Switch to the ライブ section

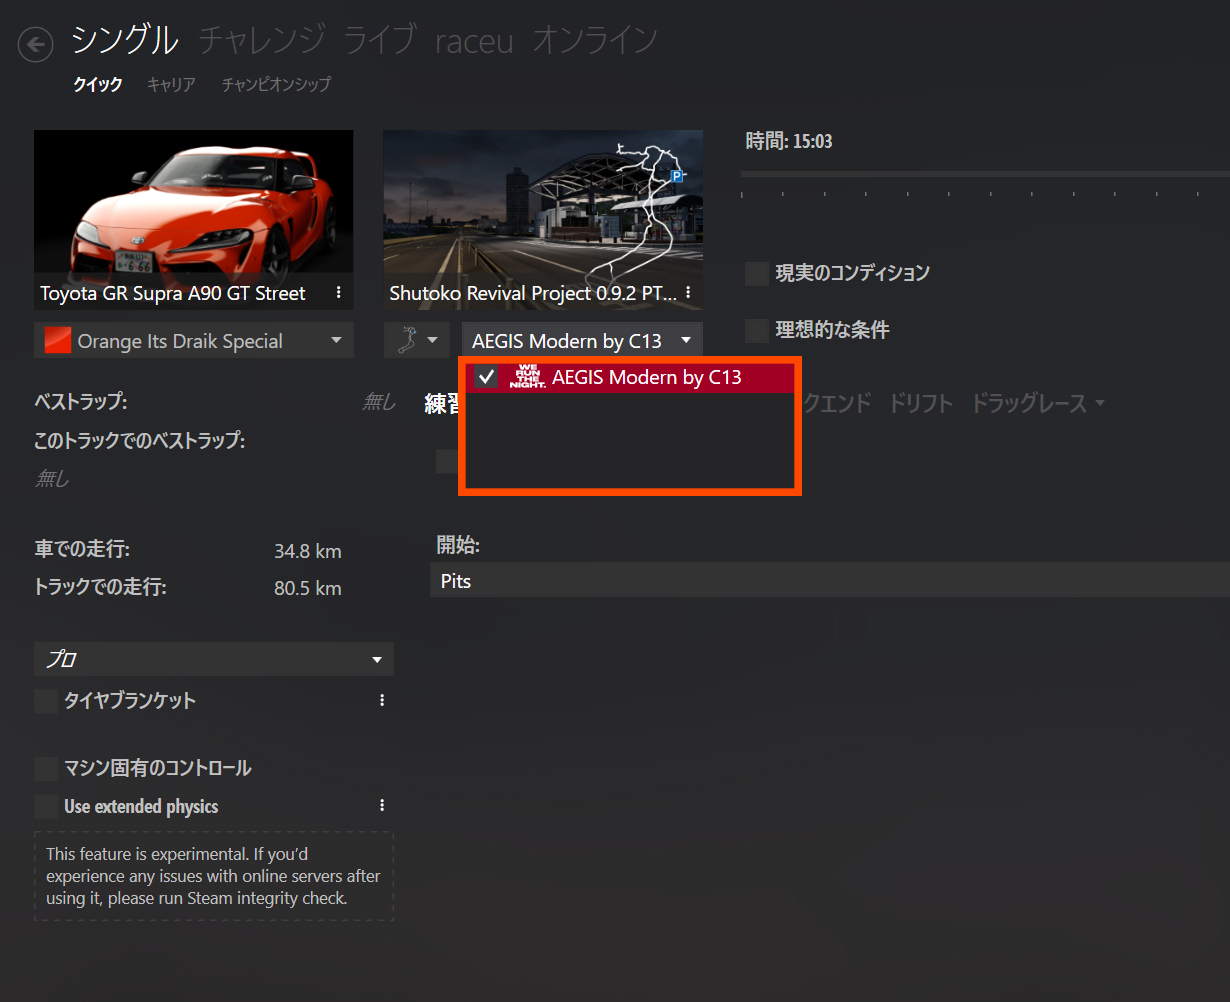[x=380, y=41]
